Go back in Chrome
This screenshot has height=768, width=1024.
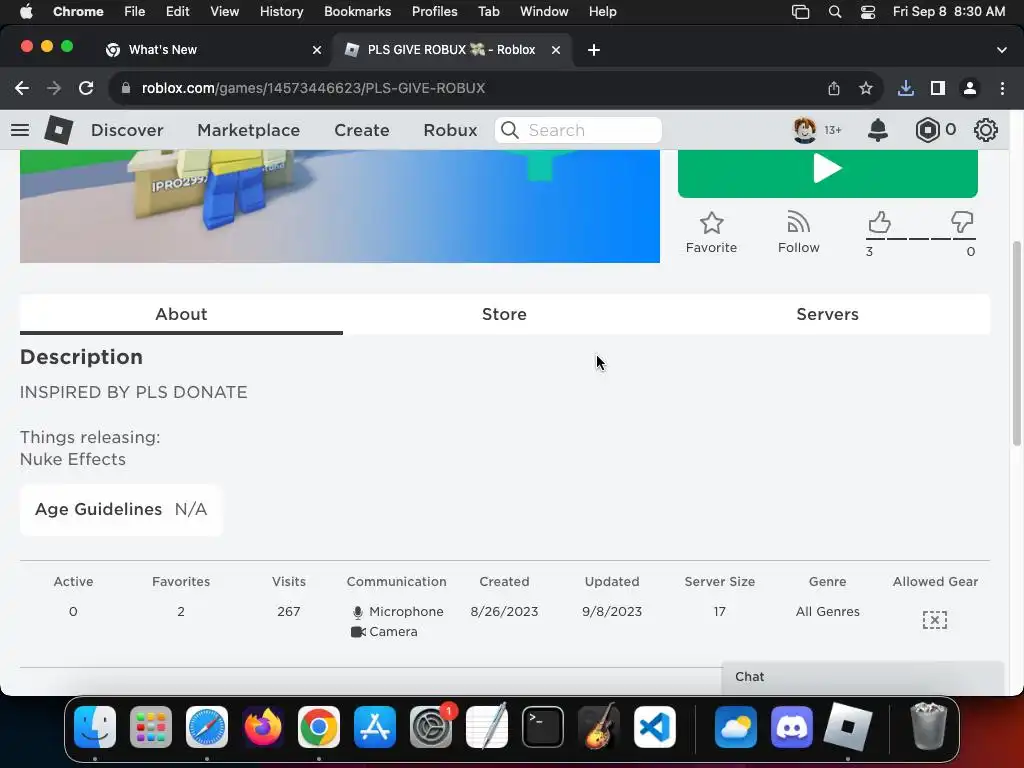click(x=22, y=88)
